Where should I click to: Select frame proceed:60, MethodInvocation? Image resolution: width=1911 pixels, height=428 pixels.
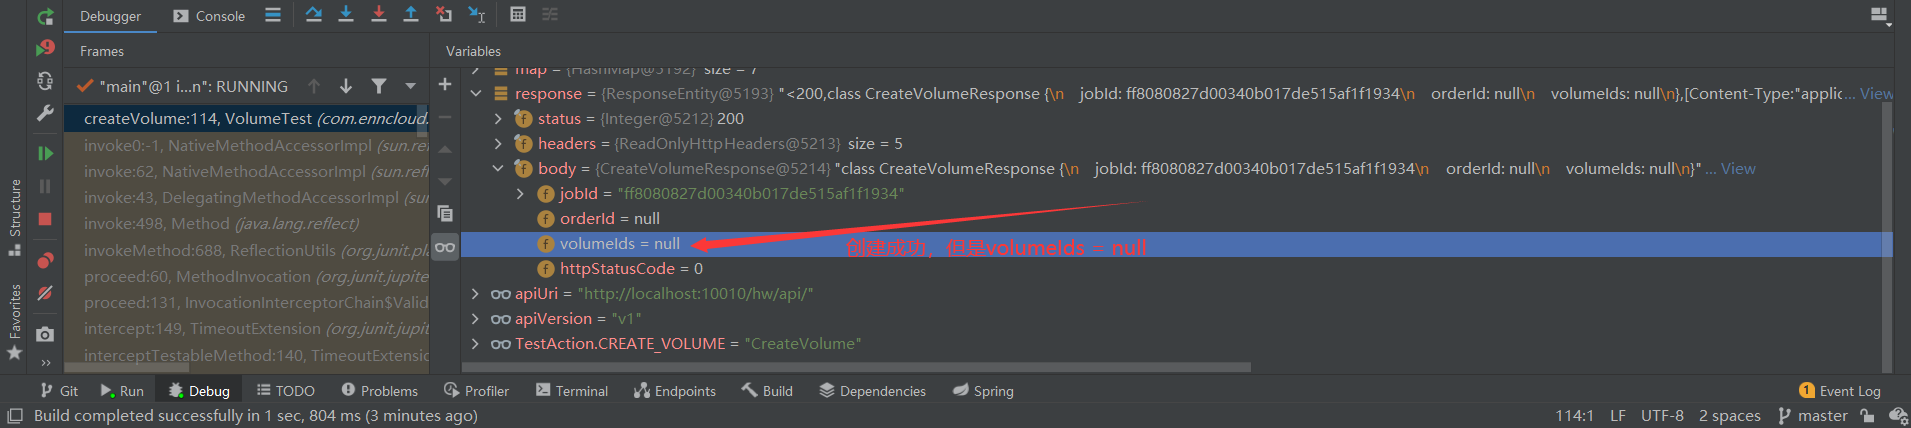pyautogui.click(x=246, y=276)
